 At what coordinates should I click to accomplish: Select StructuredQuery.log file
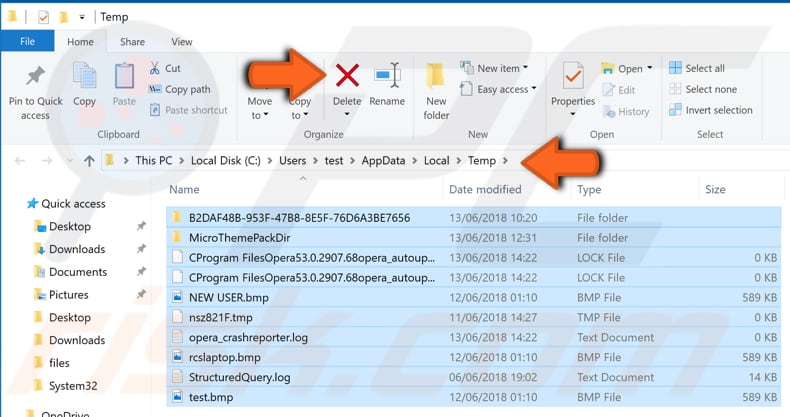click(474, 377)
